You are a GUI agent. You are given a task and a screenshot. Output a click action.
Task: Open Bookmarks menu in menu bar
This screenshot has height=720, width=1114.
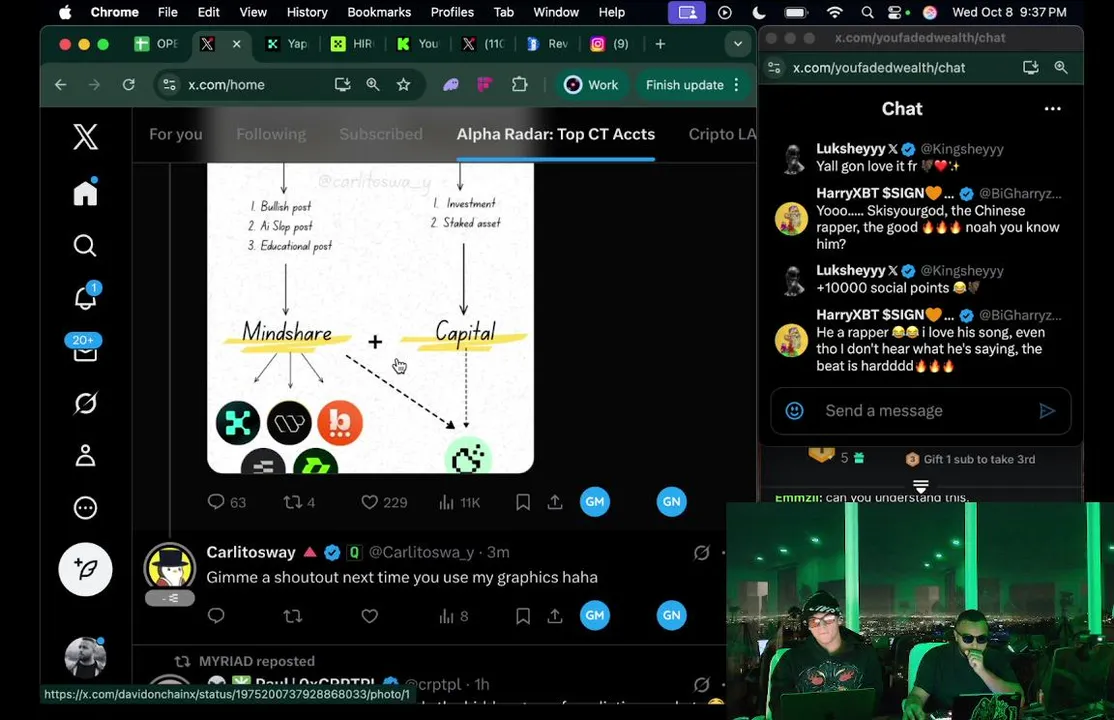tap(379, 12)
